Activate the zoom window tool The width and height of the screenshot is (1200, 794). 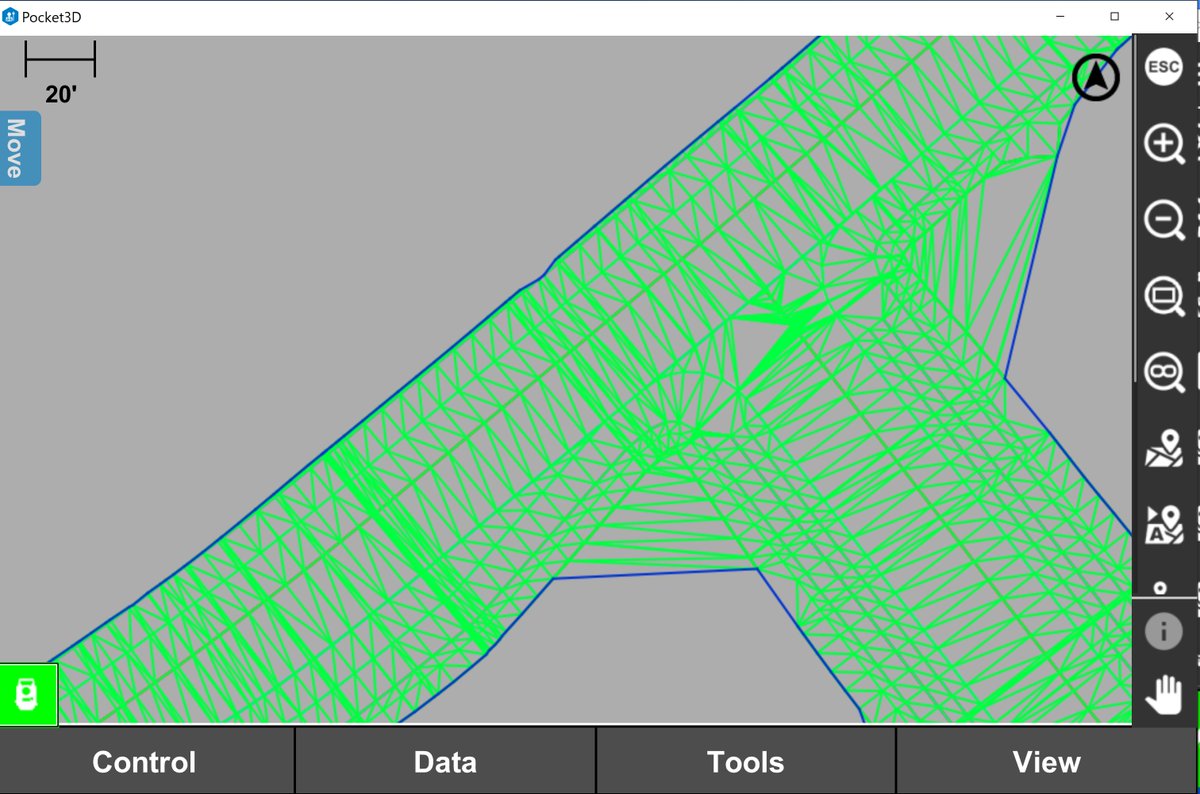(x=1164, y=296)
